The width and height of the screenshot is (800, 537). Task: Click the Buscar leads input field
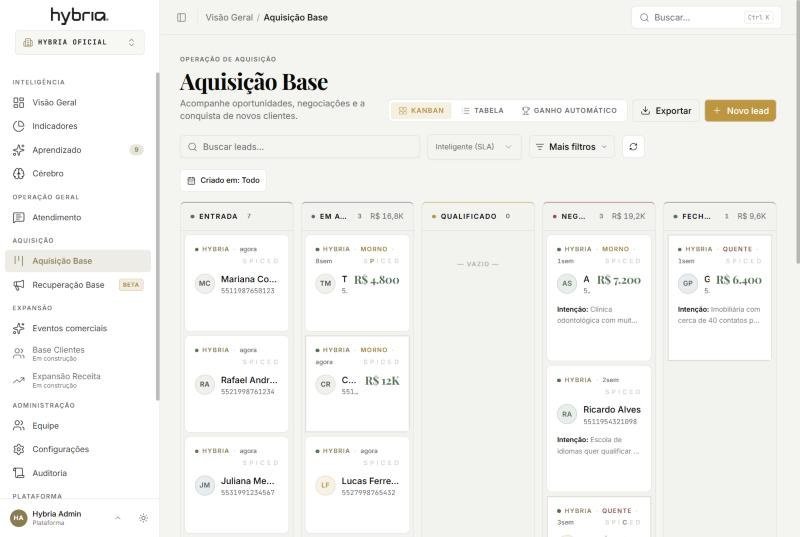click(300, 147)
